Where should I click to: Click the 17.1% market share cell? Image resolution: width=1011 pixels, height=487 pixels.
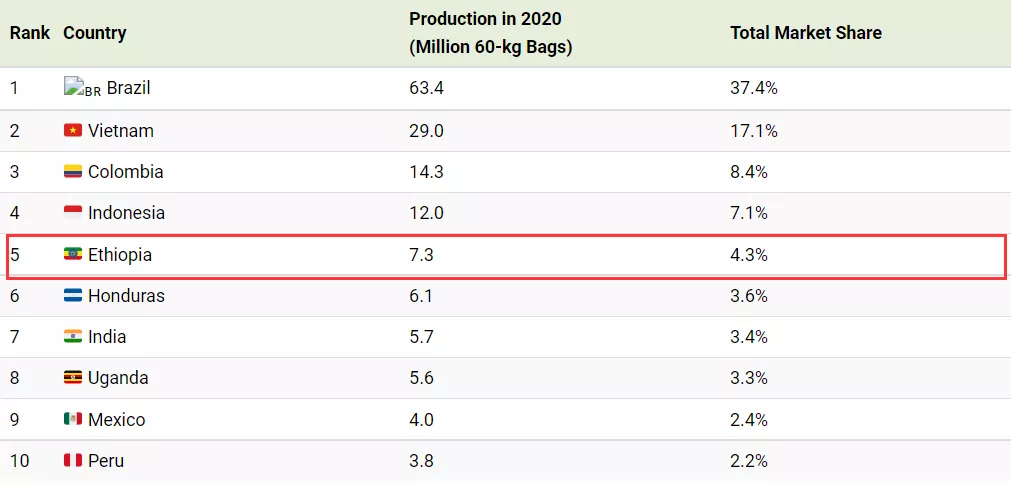pos(754,131)
